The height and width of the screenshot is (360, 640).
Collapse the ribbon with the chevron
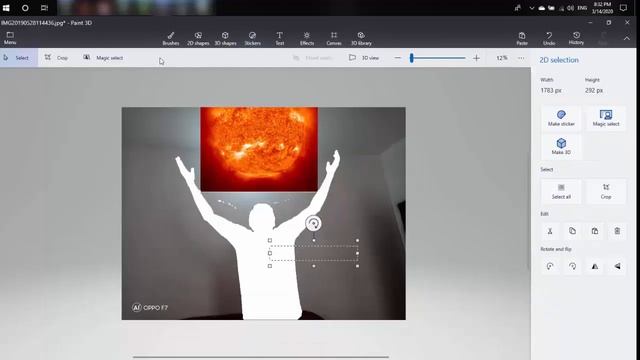(627, 38)
